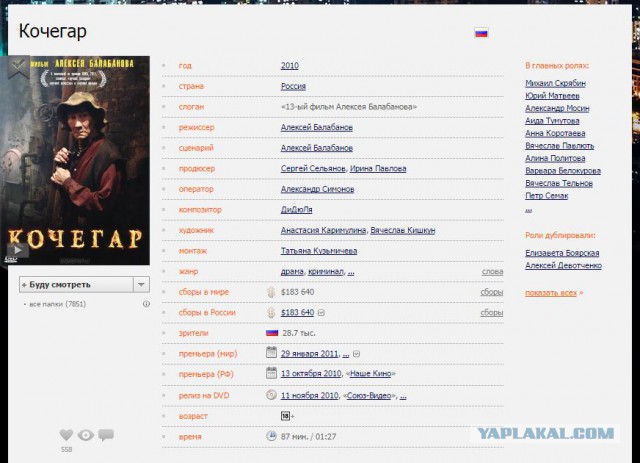Open actor Михаил Скрябин link

pyautogui.click(x=556, y=83)
